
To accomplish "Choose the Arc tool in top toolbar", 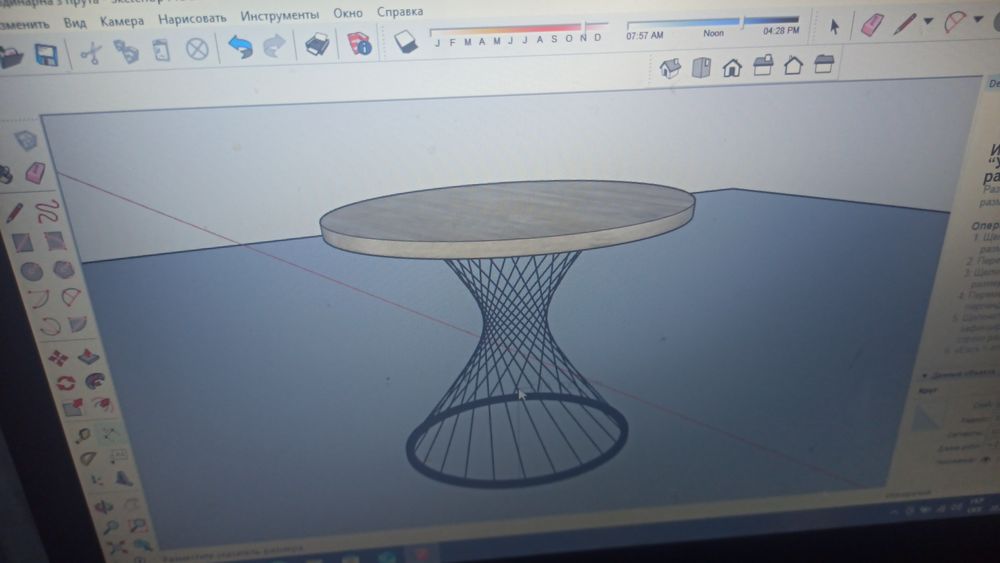I will tap(955, 22).
